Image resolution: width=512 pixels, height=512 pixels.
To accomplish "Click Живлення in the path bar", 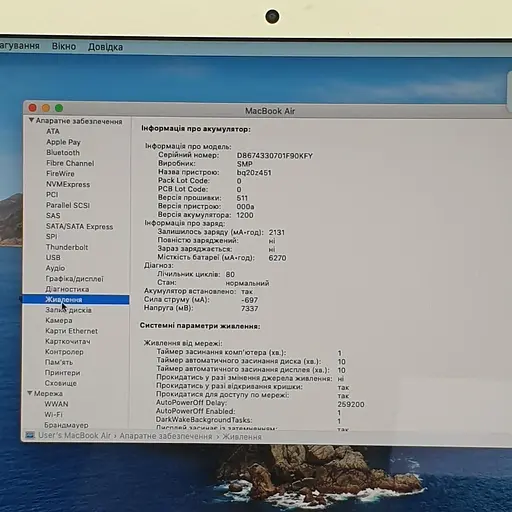I will [x=242, y=437].
